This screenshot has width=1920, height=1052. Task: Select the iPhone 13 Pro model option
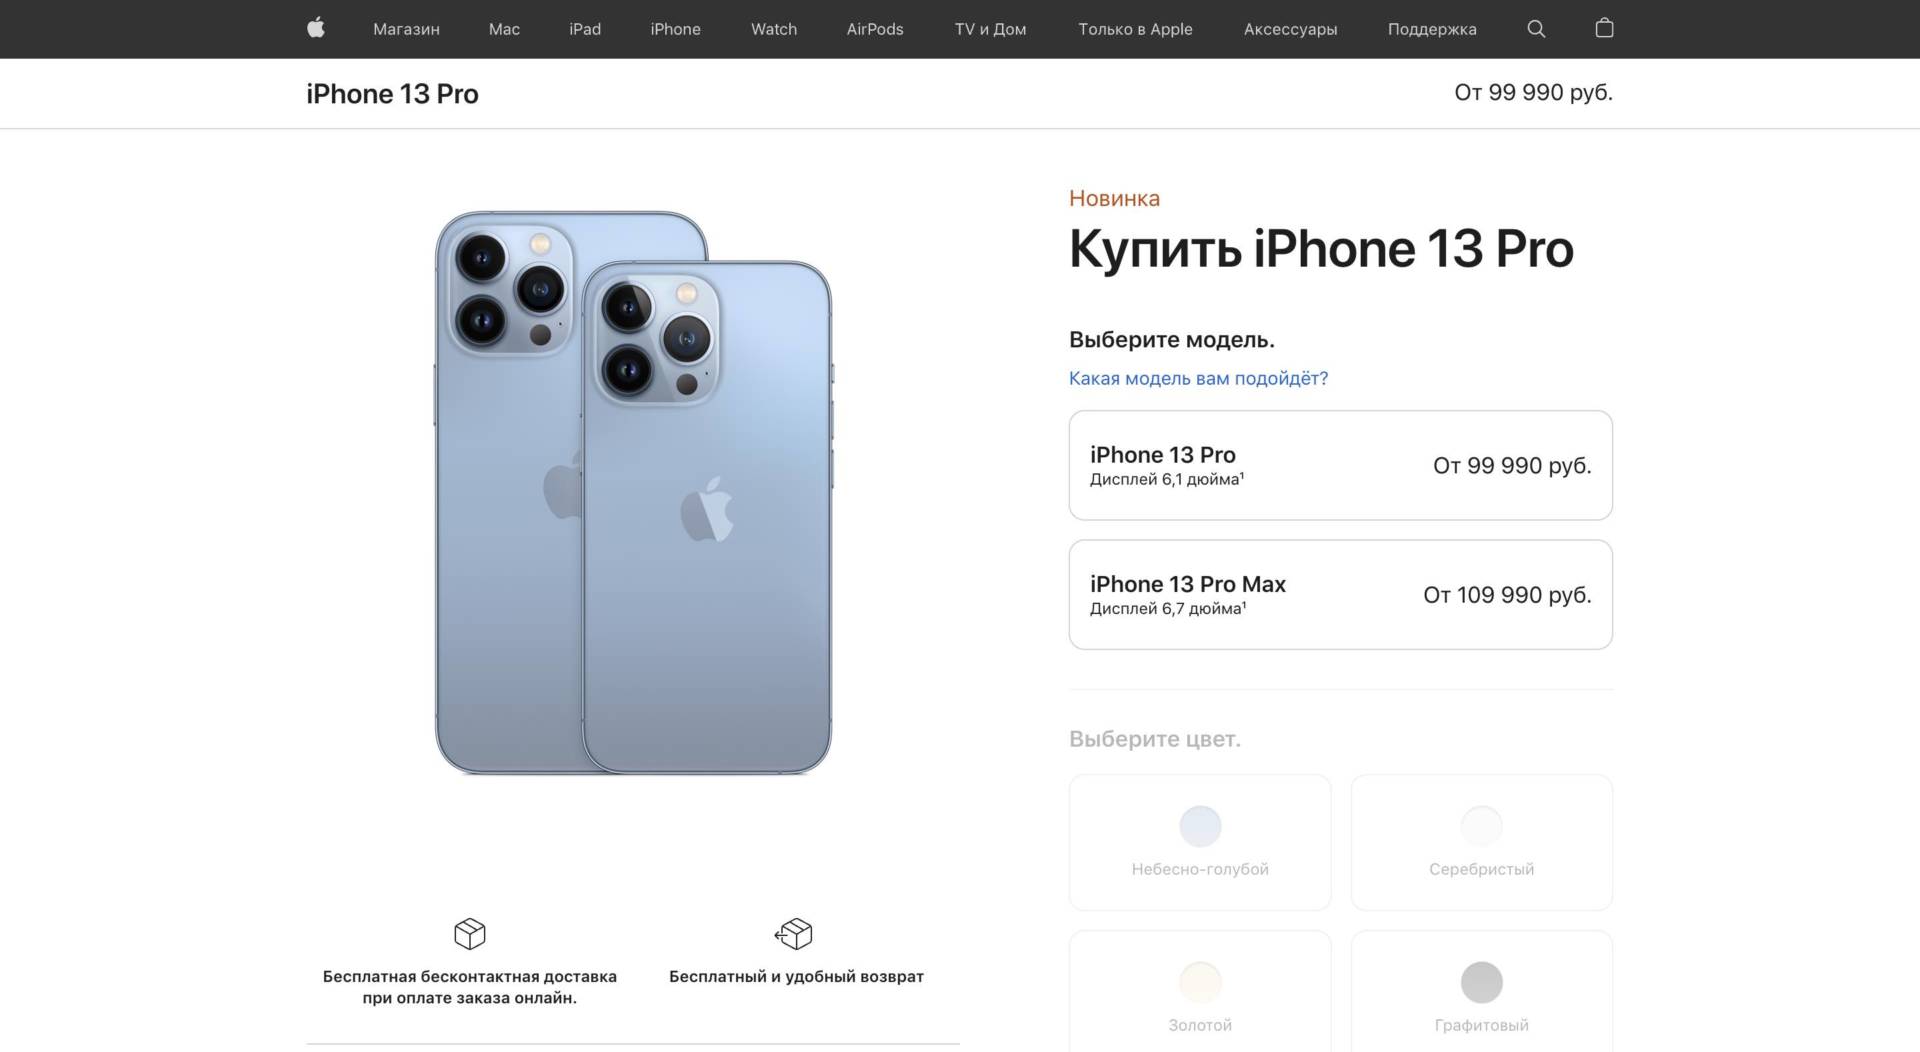1340,465
